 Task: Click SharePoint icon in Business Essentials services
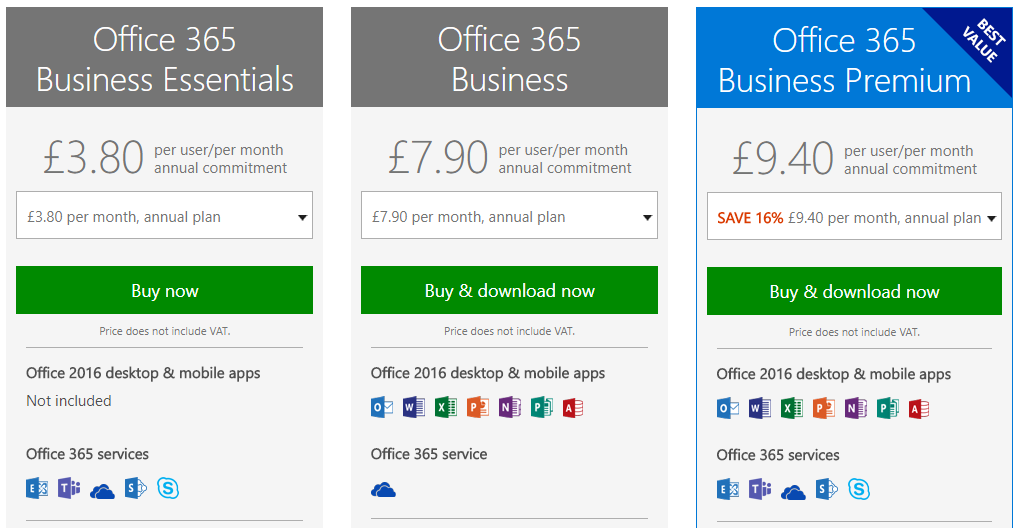coord(136,489)
